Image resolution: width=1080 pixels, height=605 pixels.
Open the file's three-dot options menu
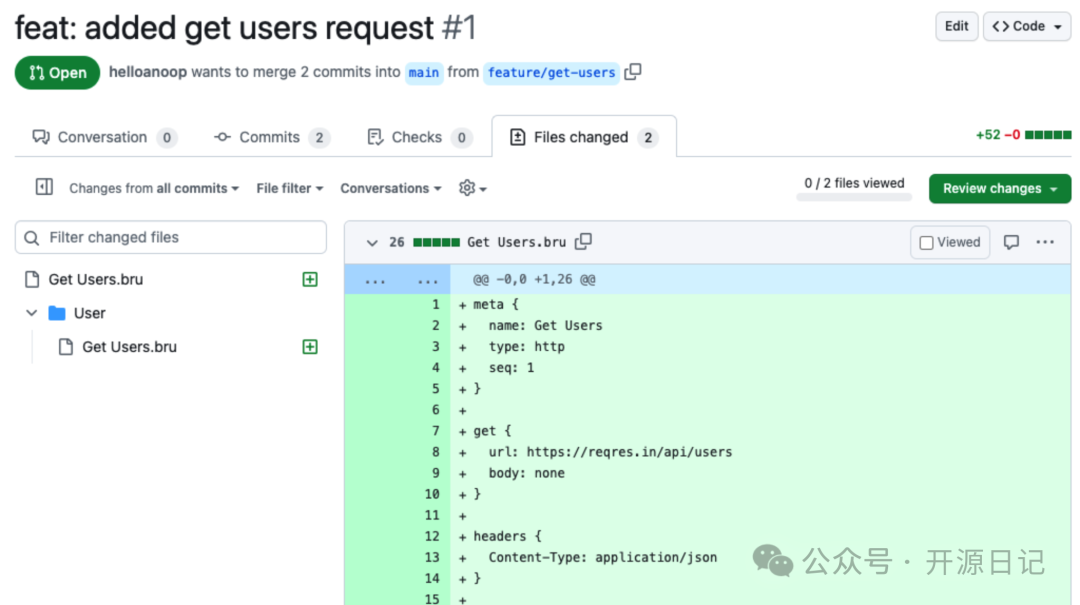pos(1045,242)
